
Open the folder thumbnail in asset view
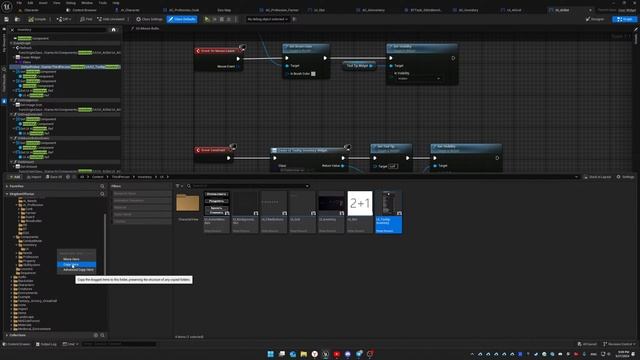pyautogui.click(x=188, y=203)
